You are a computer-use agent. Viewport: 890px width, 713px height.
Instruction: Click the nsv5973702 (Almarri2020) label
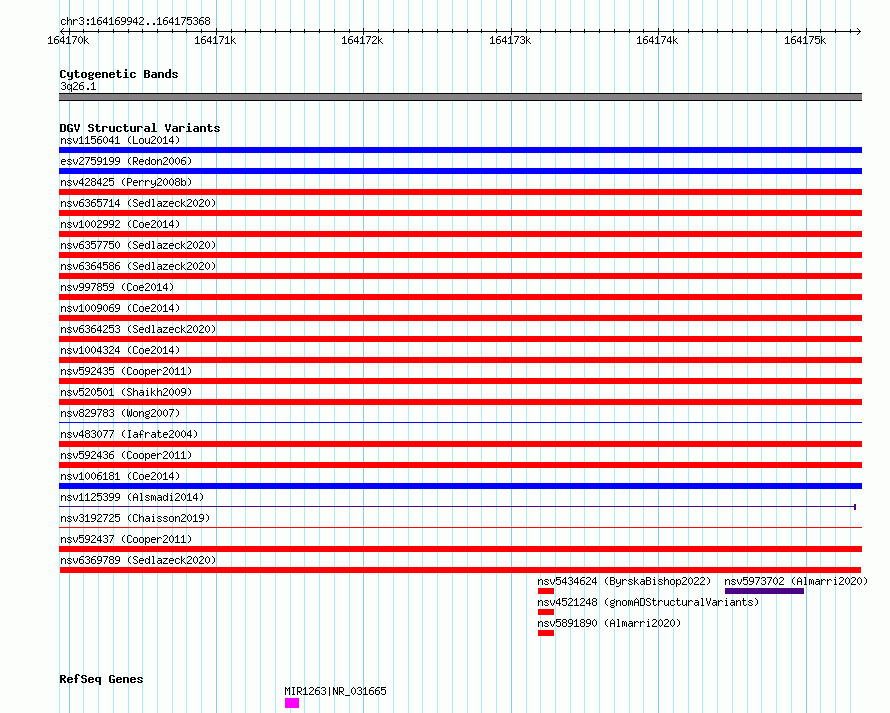796,581
